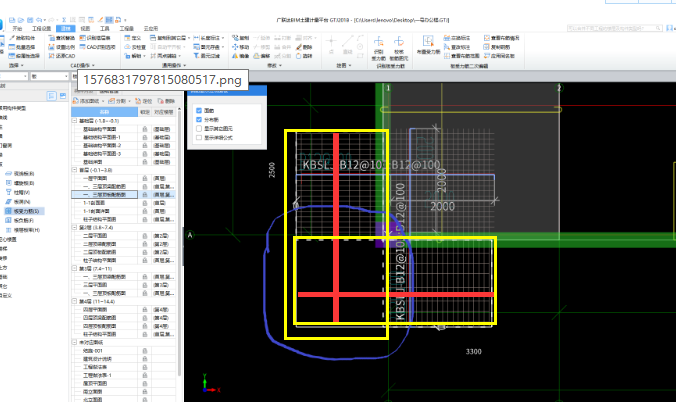Image resolution: width=676 pixels, height=402 pixels.
Task: Open the 开始 ribbon tab
Action: (17, 28)
